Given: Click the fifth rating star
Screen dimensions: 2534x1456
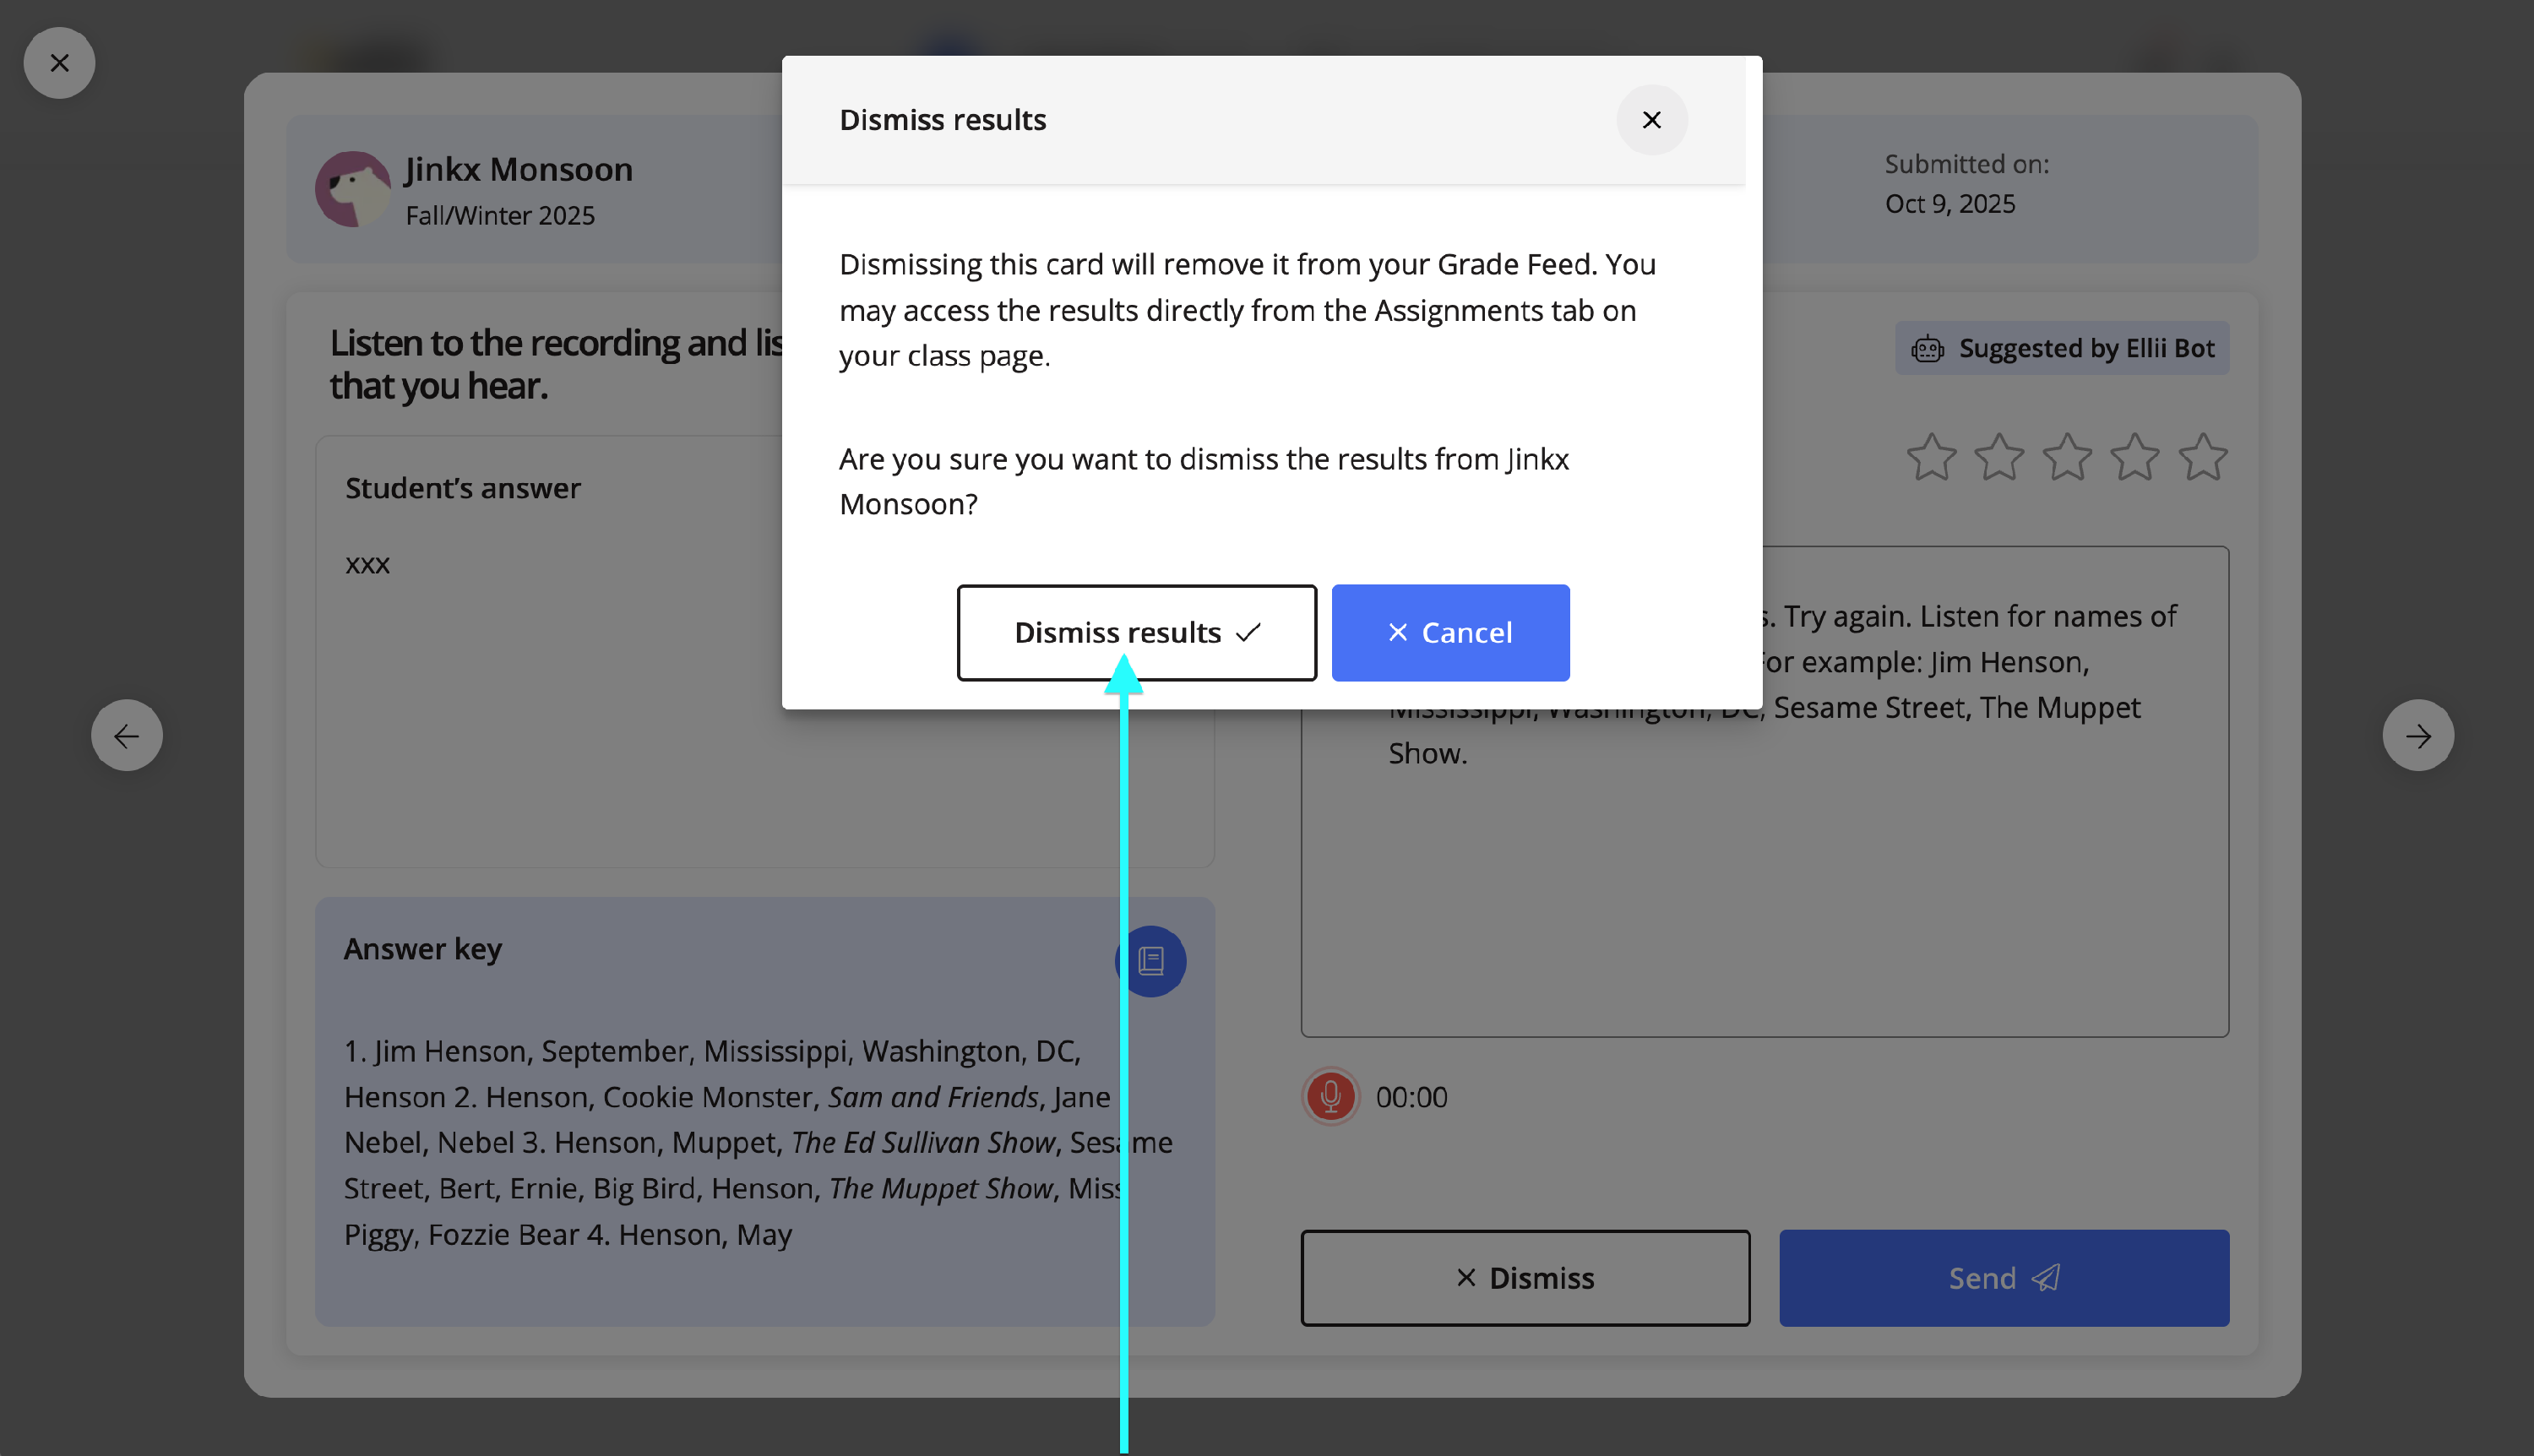Looking at the screenshot, I should point(2202,457).
